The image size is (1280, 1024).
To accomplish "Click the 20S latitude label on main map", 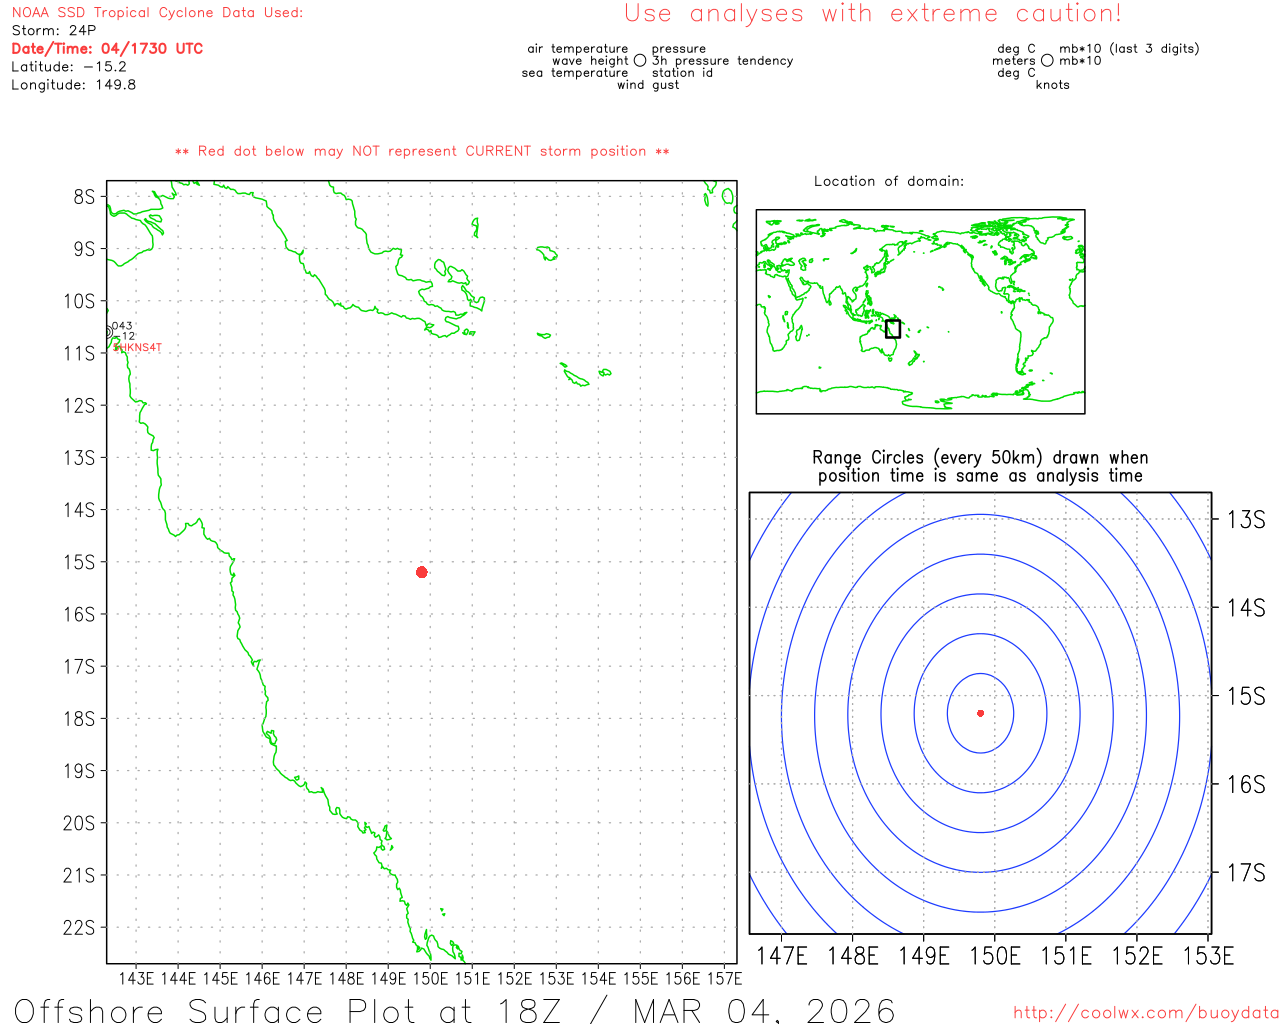I will tap(79, 823).
